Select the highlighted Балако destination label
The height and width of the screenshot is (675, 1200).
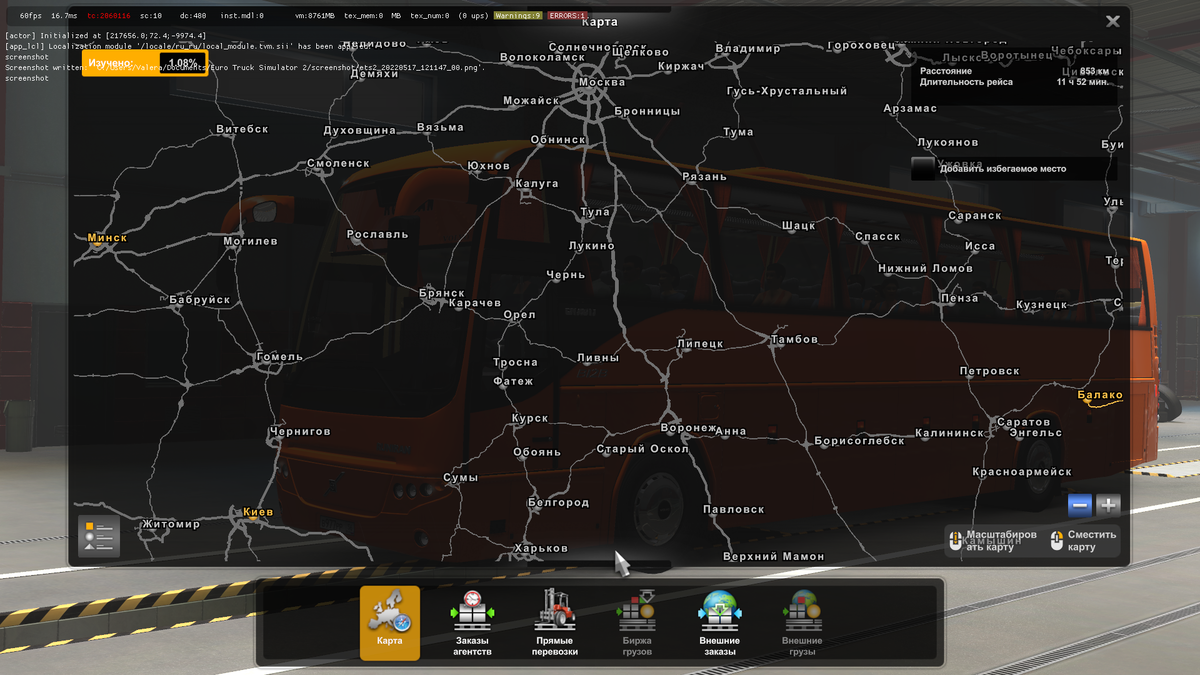click(x=1100, y=395)
